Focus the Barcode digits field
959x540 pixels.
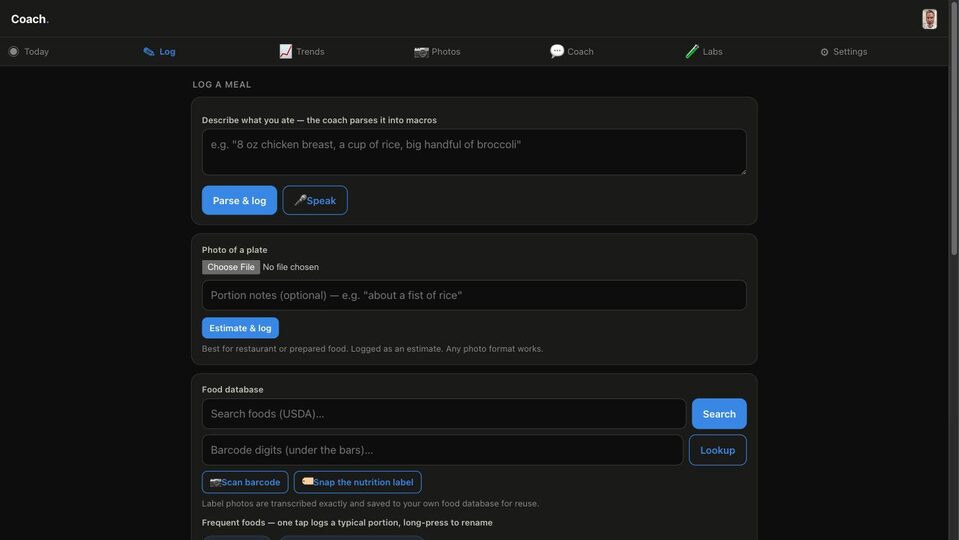click(442, 449)
